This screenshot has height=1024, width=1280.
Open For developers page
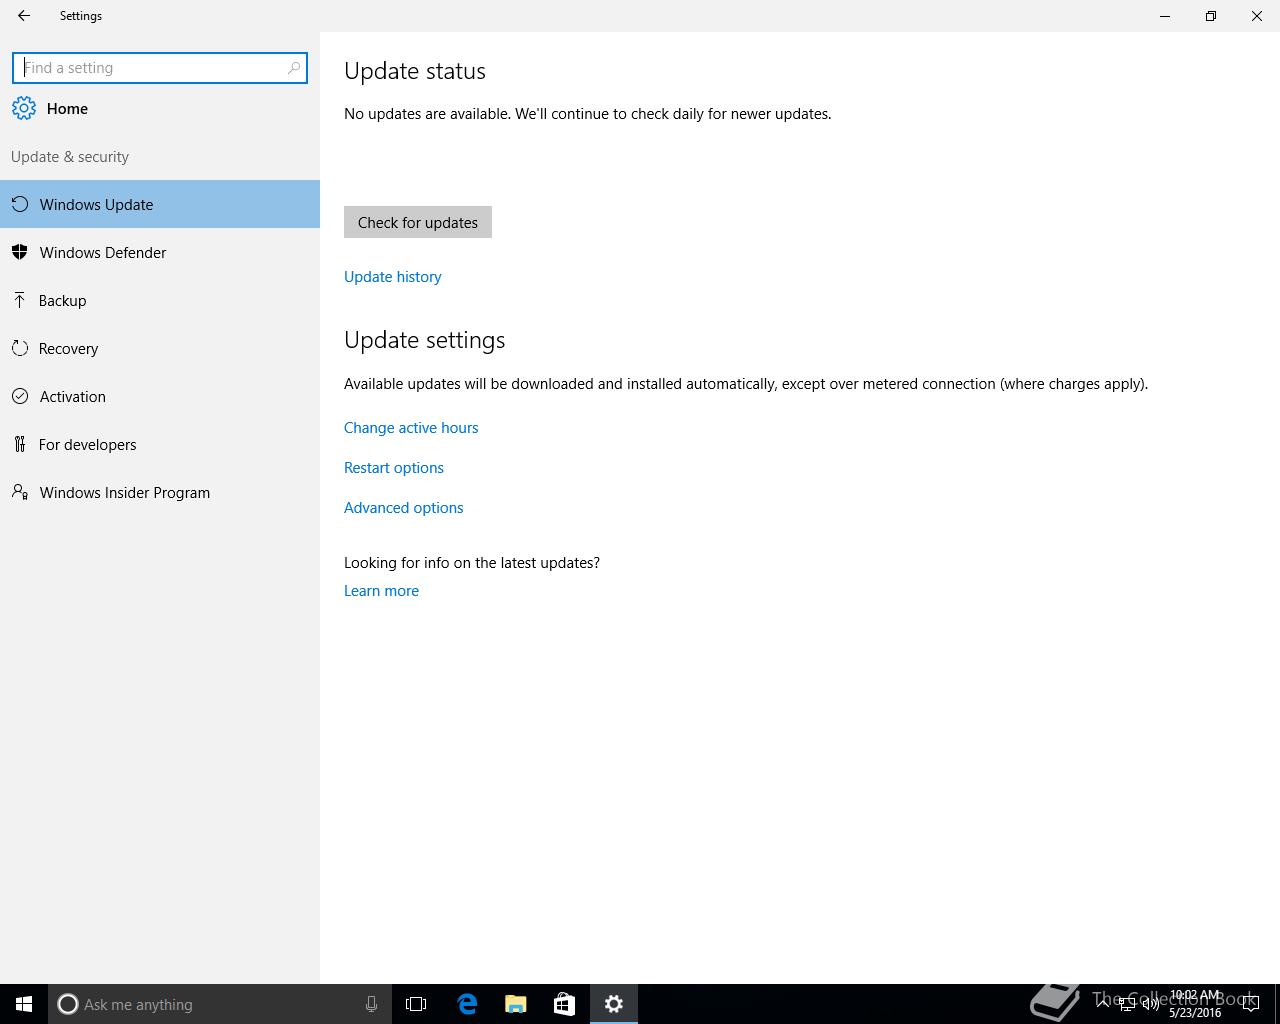(x=160, y=444)
